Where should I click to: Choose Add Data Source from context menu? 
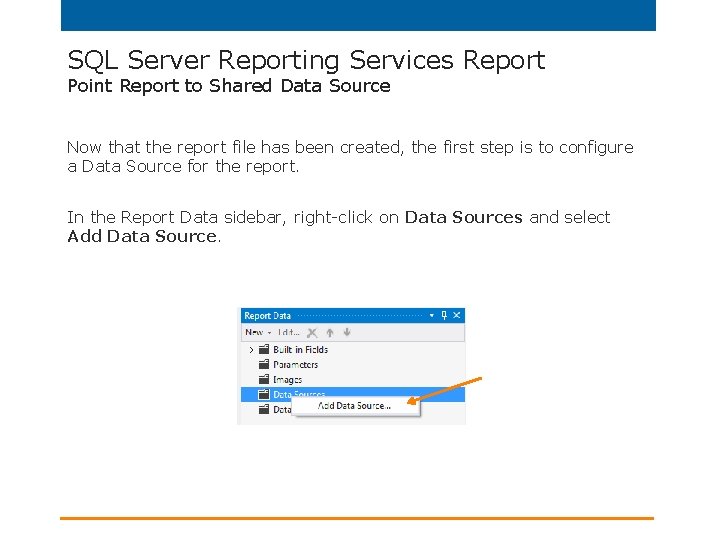354,406
